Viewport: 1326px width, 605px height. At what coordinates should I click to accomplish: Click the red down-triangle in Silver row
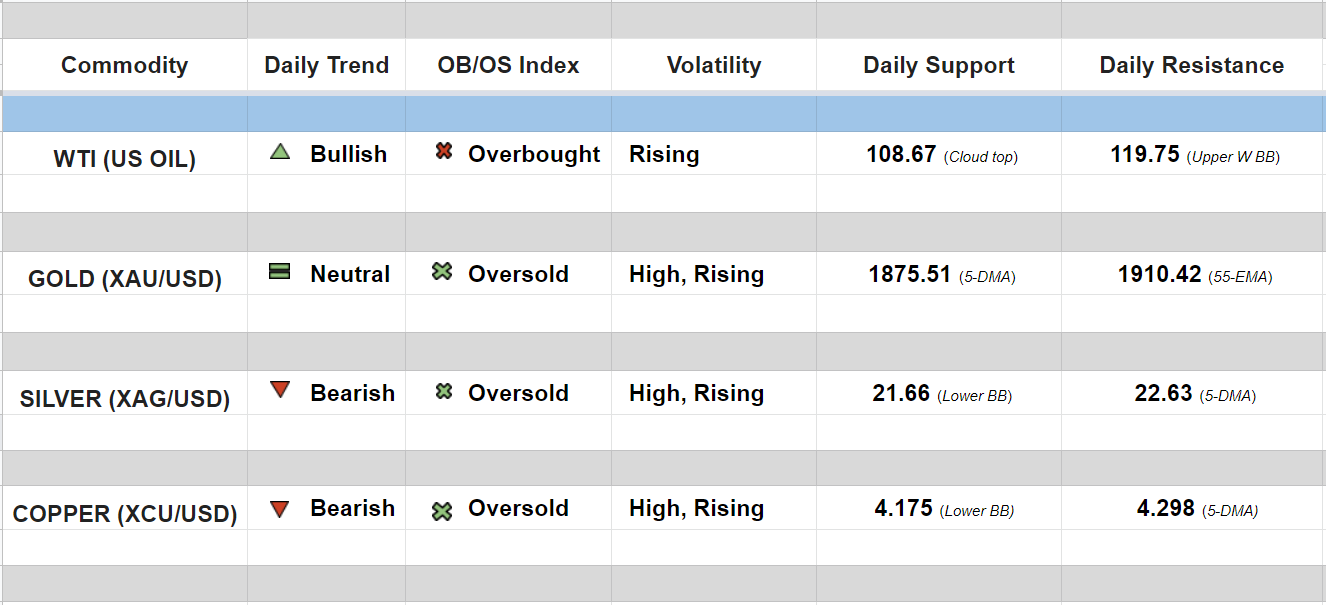tap(280, 390)
